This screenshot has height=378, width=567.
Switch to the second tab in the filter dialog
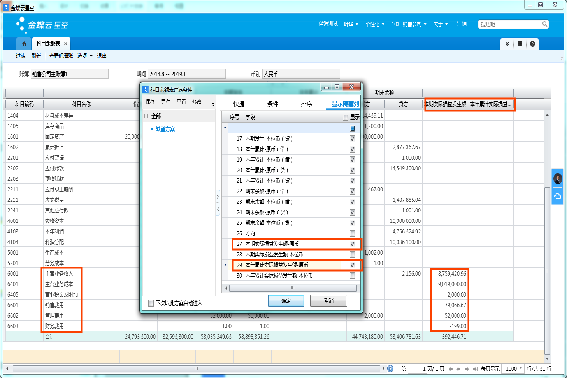(x=272, y=104)
